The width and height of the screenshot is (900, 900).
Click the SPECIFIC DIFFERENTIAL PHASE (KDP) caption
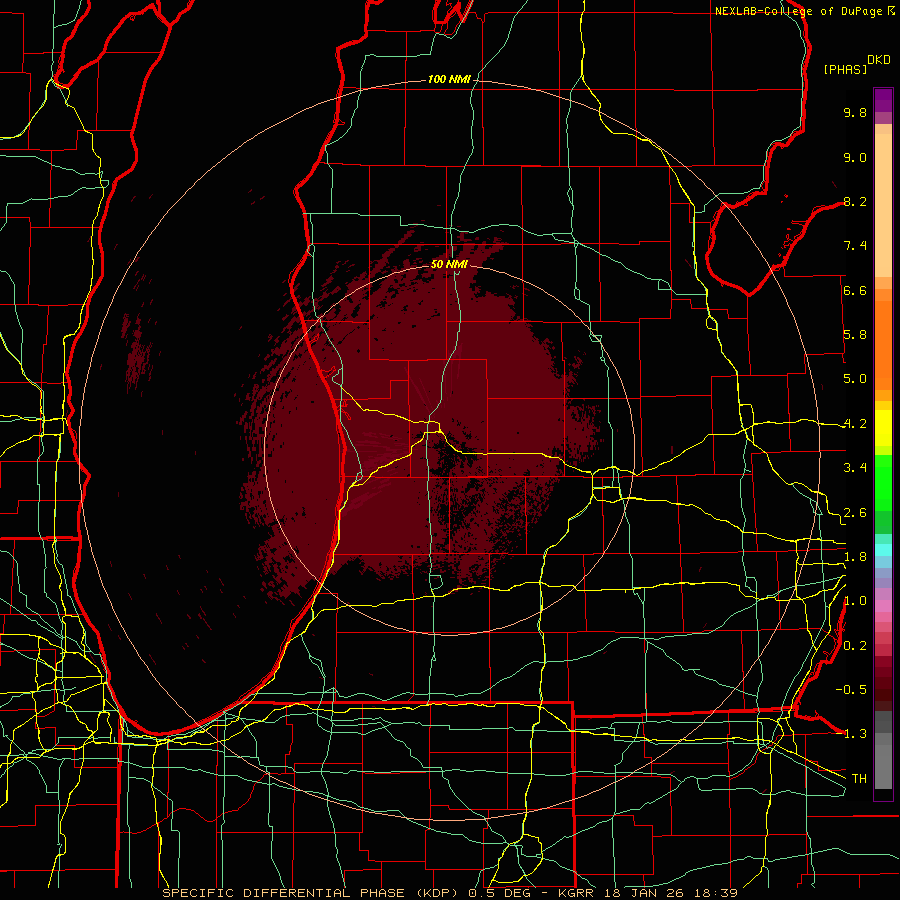312,893
